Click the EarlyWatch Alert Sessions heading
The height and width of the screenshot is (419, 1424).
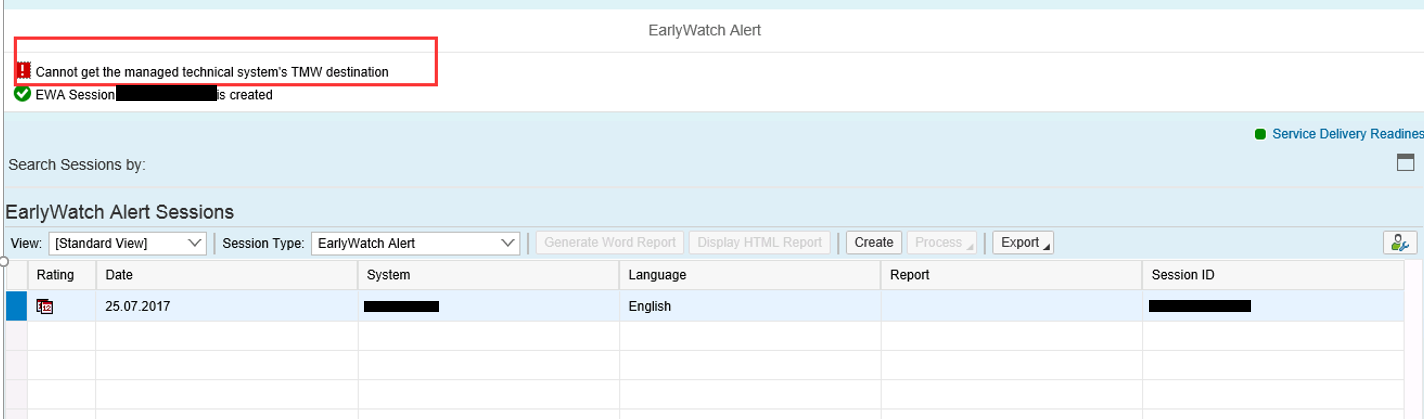pos(120,212)
